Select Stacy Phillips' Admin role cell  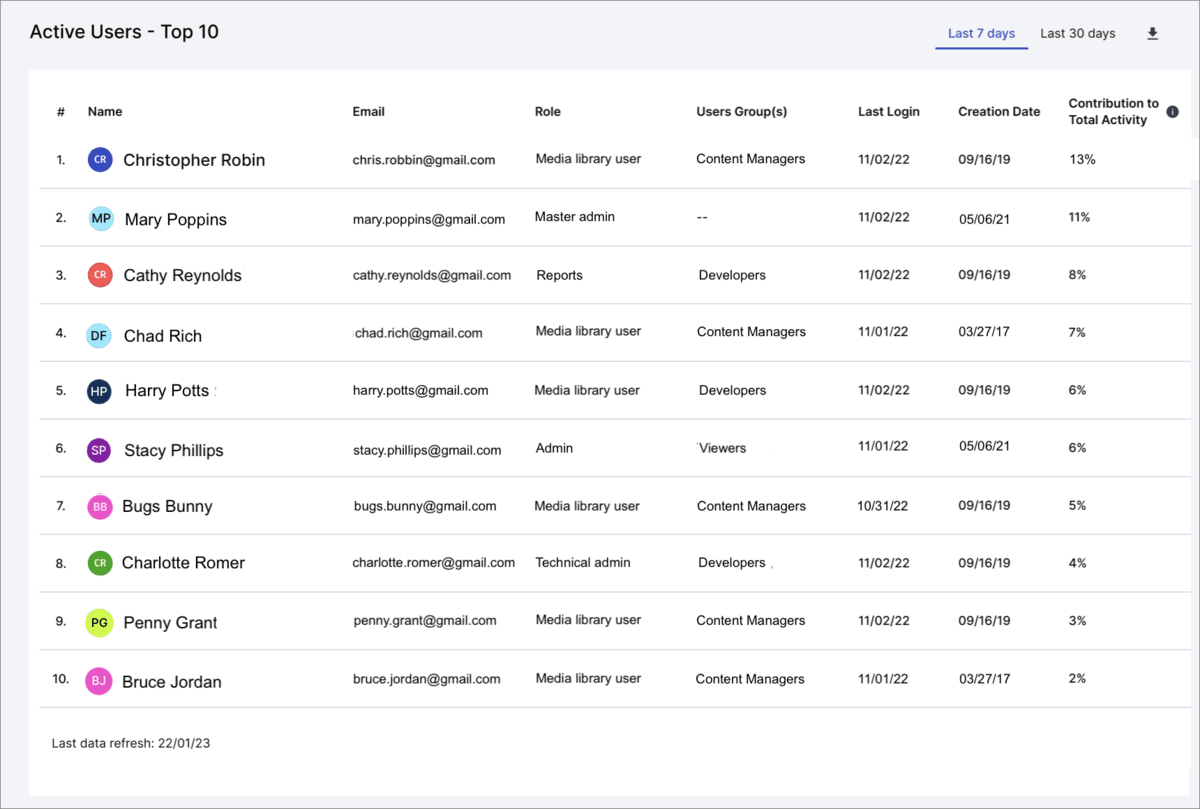554,448
